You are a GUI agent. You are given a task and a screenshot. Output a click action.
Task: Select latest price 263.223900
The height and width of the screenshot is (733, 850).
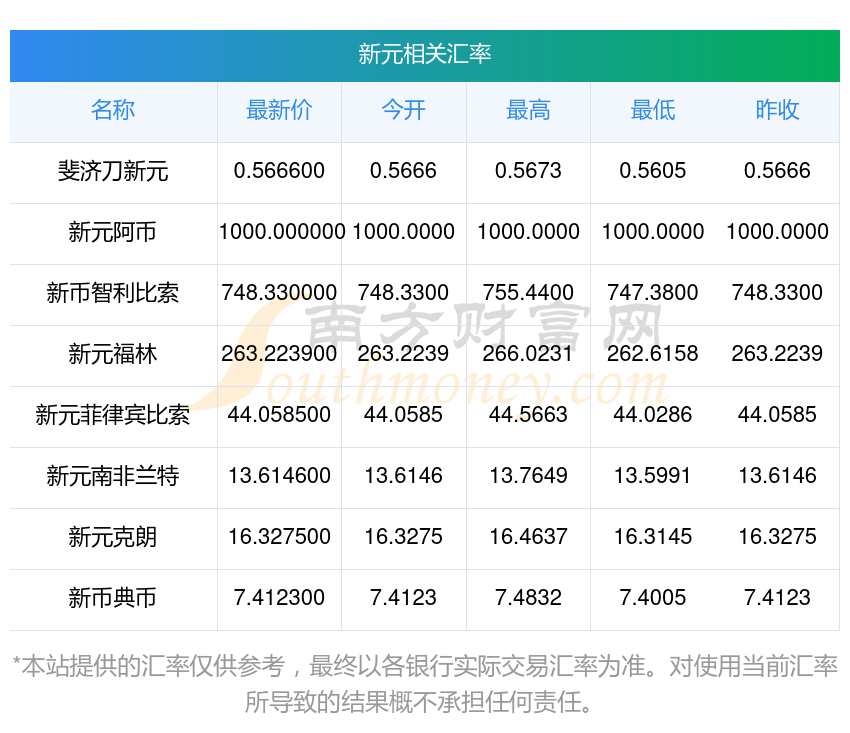click(279, 354)
